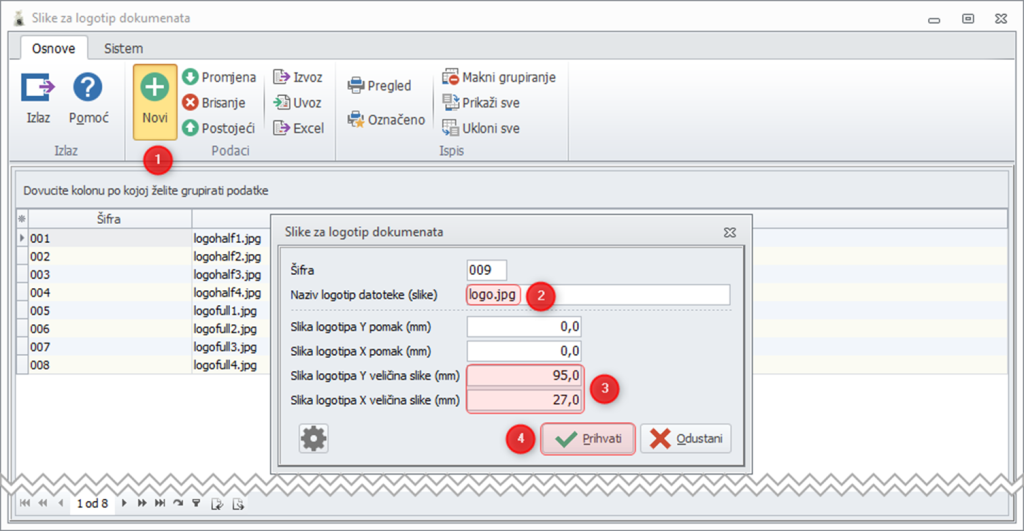Click the Naziv logotip datoteke field
Image resolution: width=1024 pixels, height=531 pixels.
598,295
